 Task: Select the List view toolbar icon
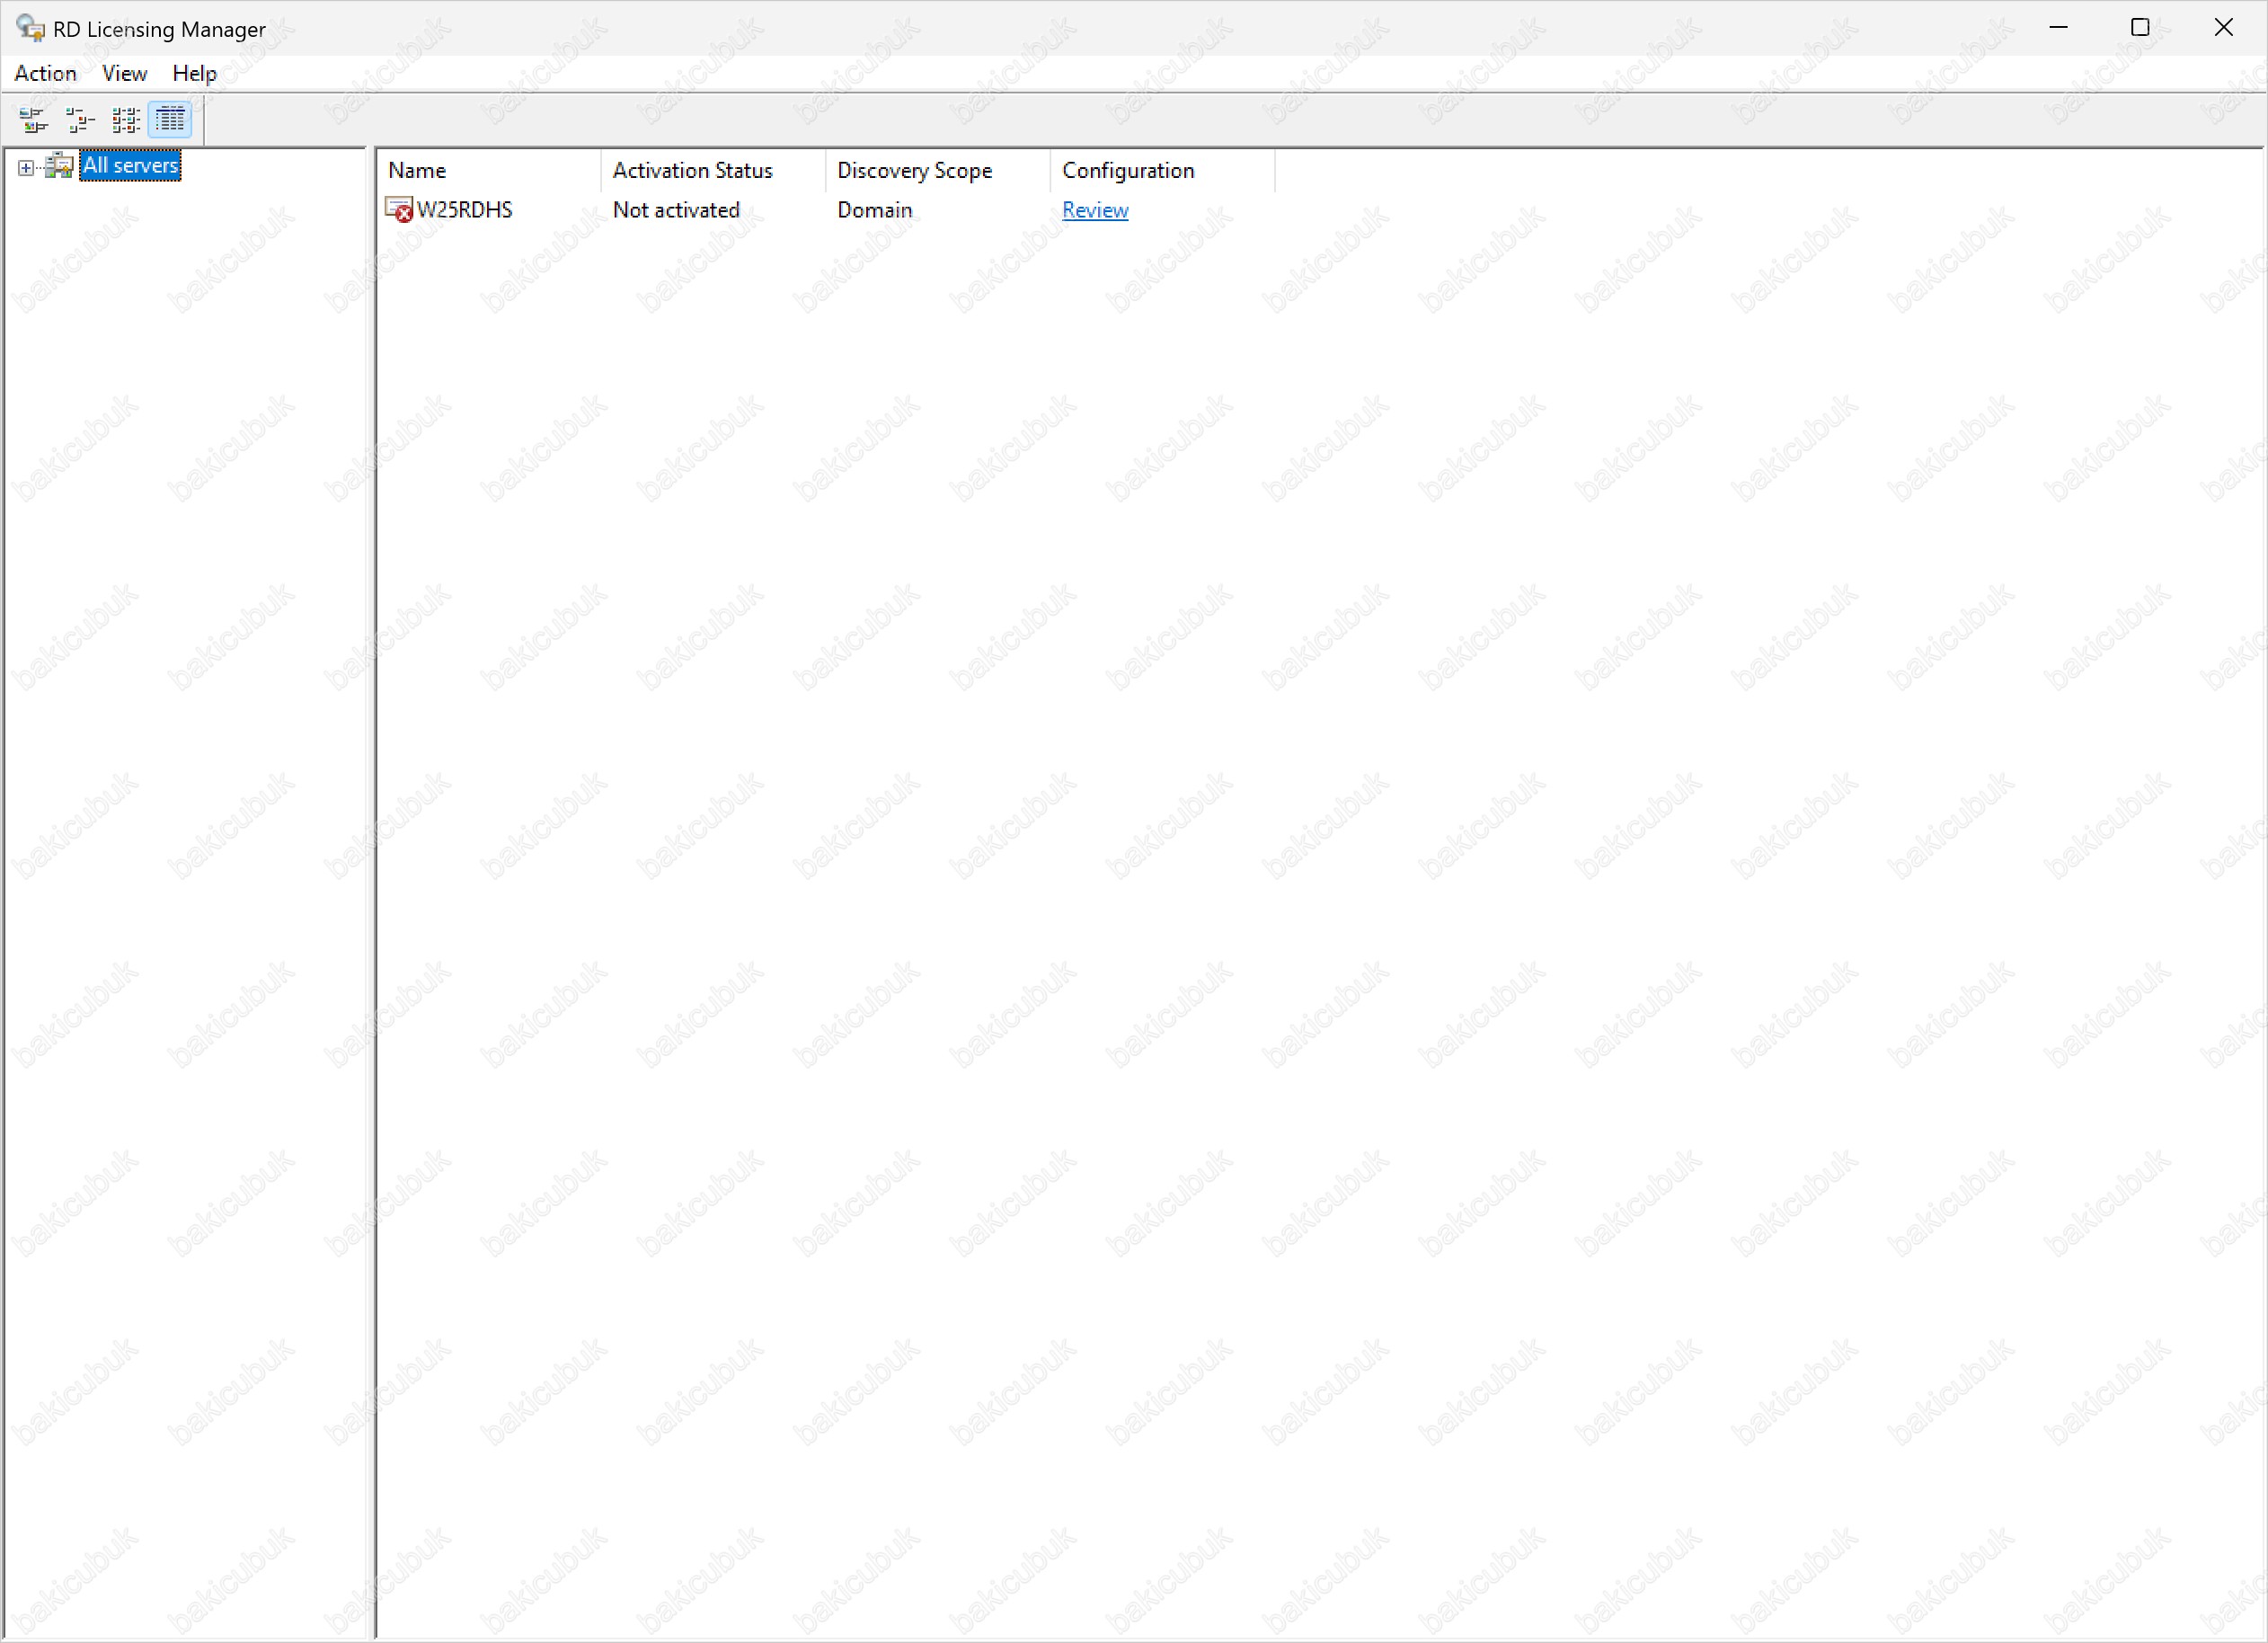pyautogui.click(x=125, y=120)
